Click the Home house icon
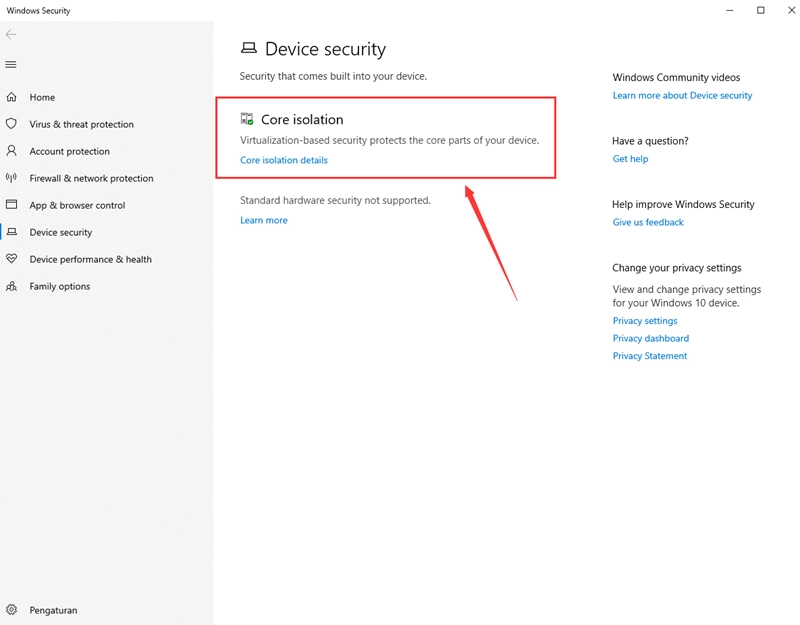Screen dimensions: 800x625 [11, 97]
